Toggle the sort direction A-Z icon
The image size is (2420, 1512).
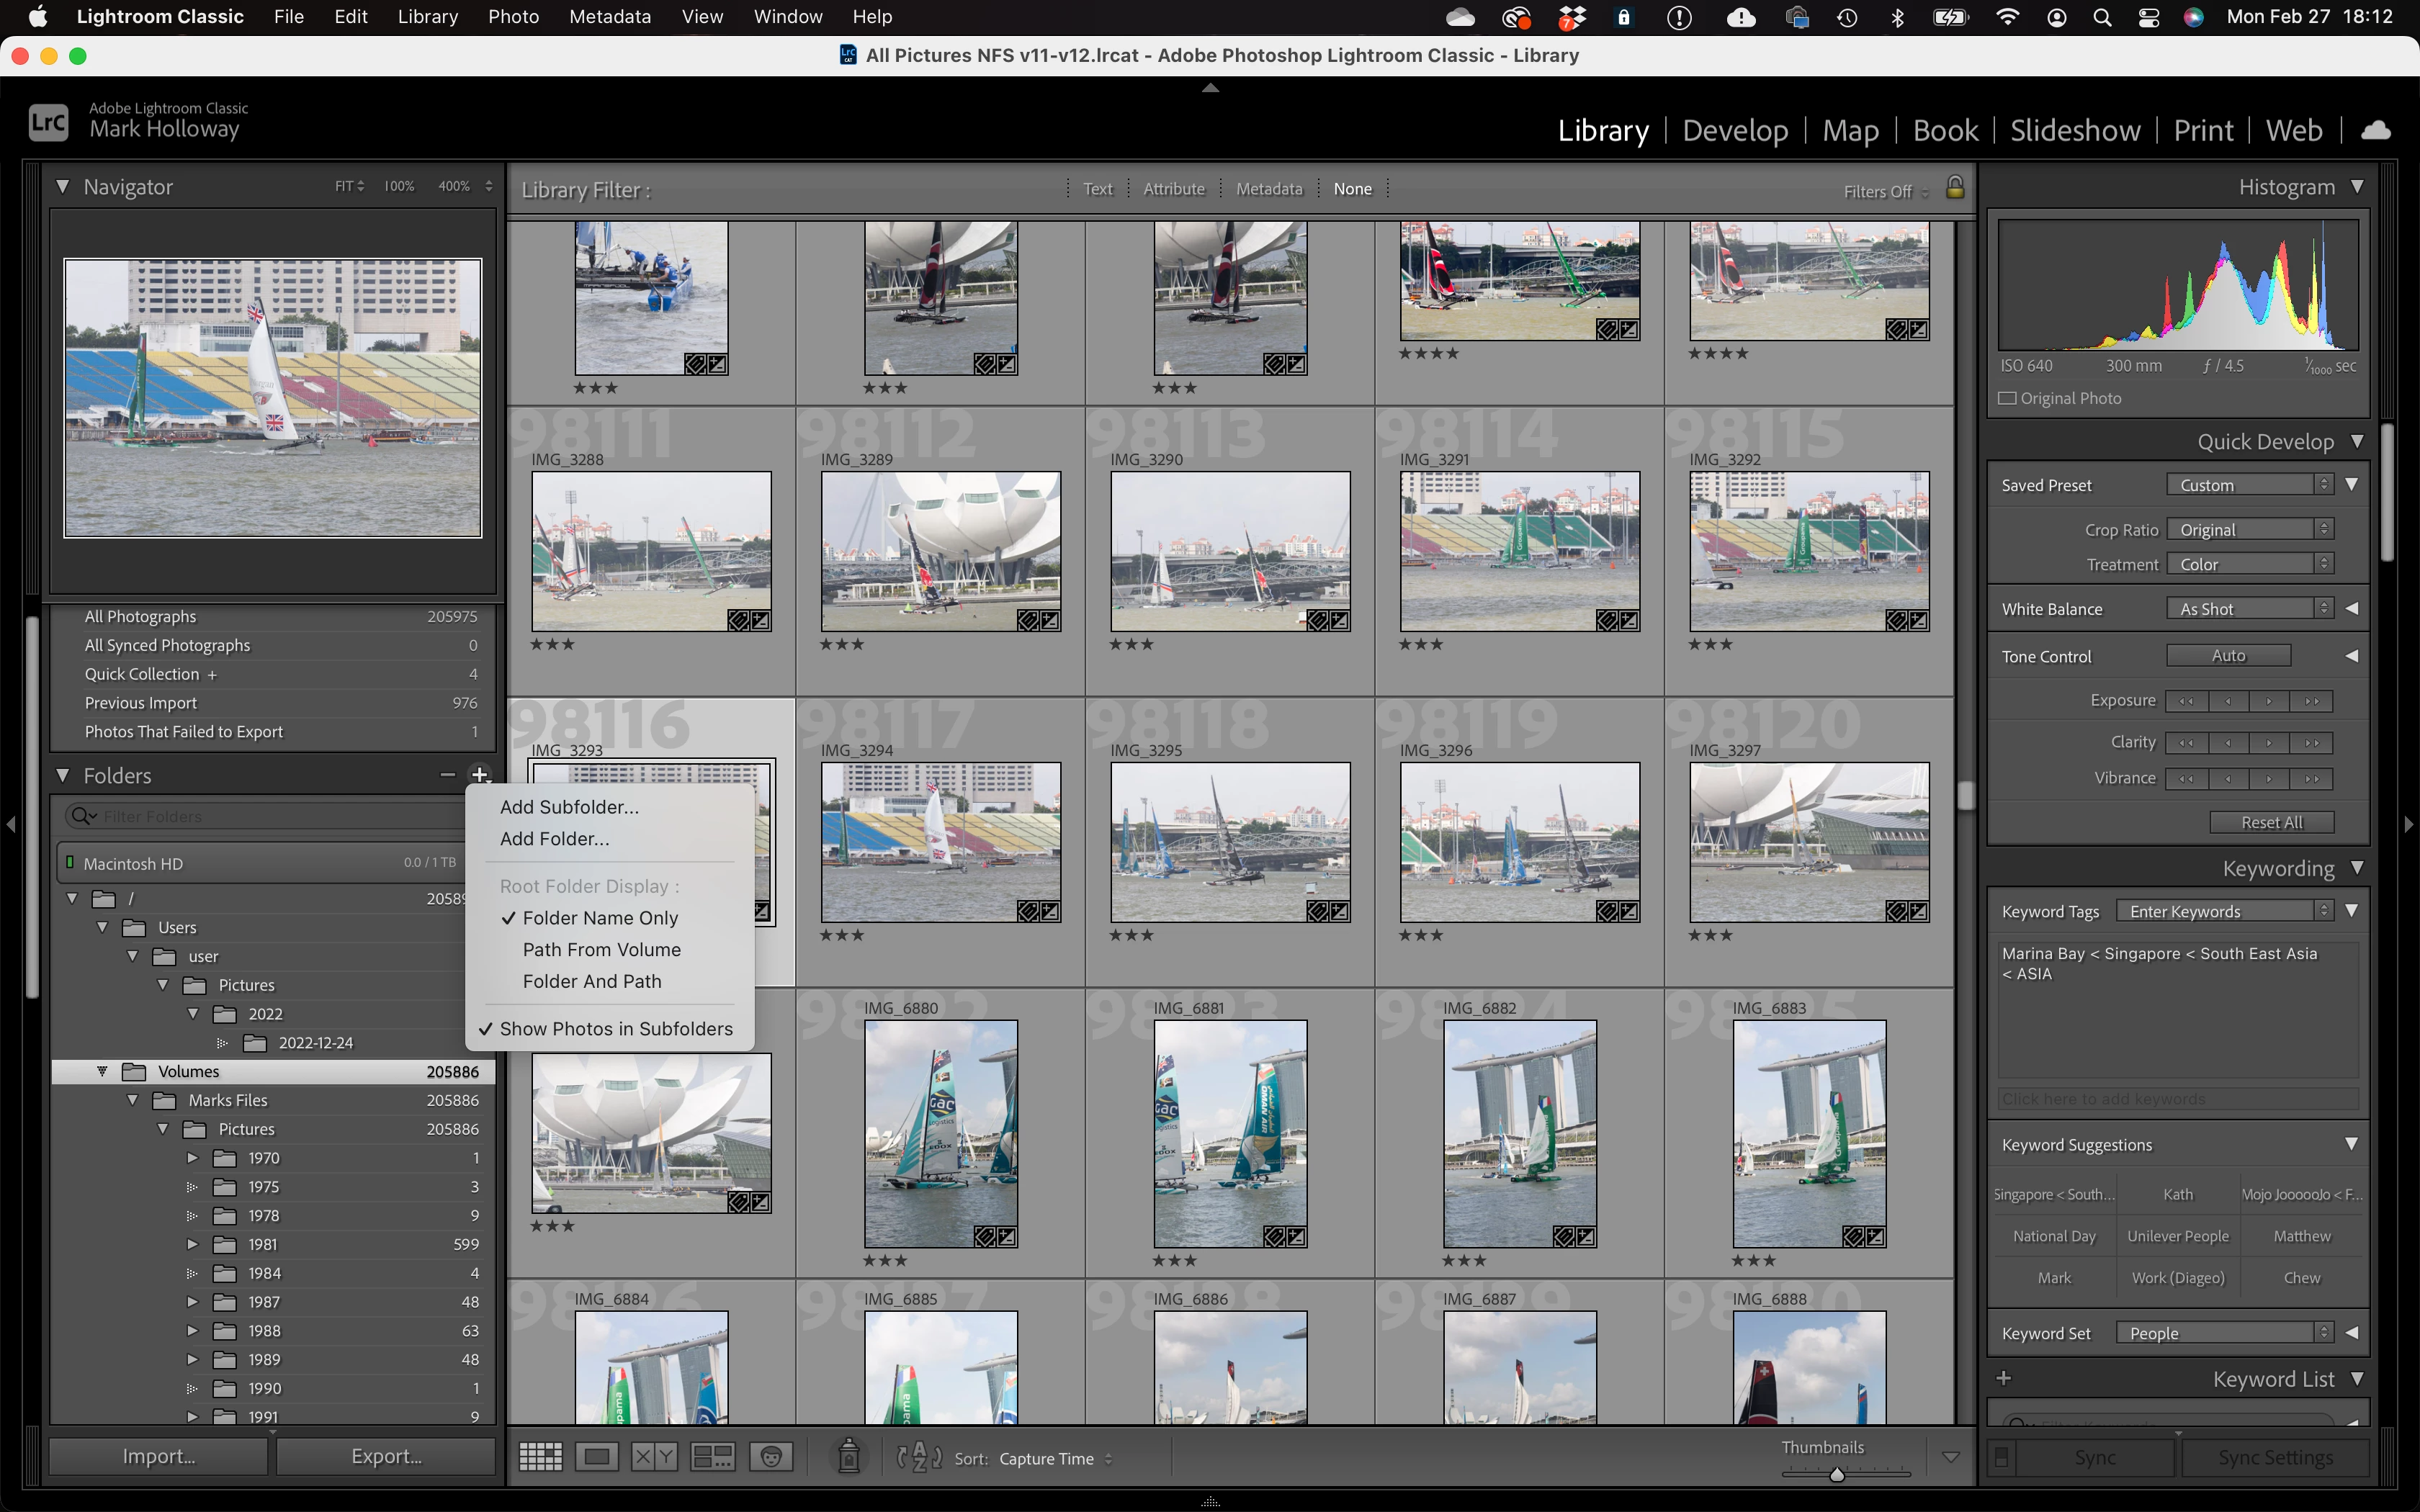pyautogui.click(x=919, y=1457)
